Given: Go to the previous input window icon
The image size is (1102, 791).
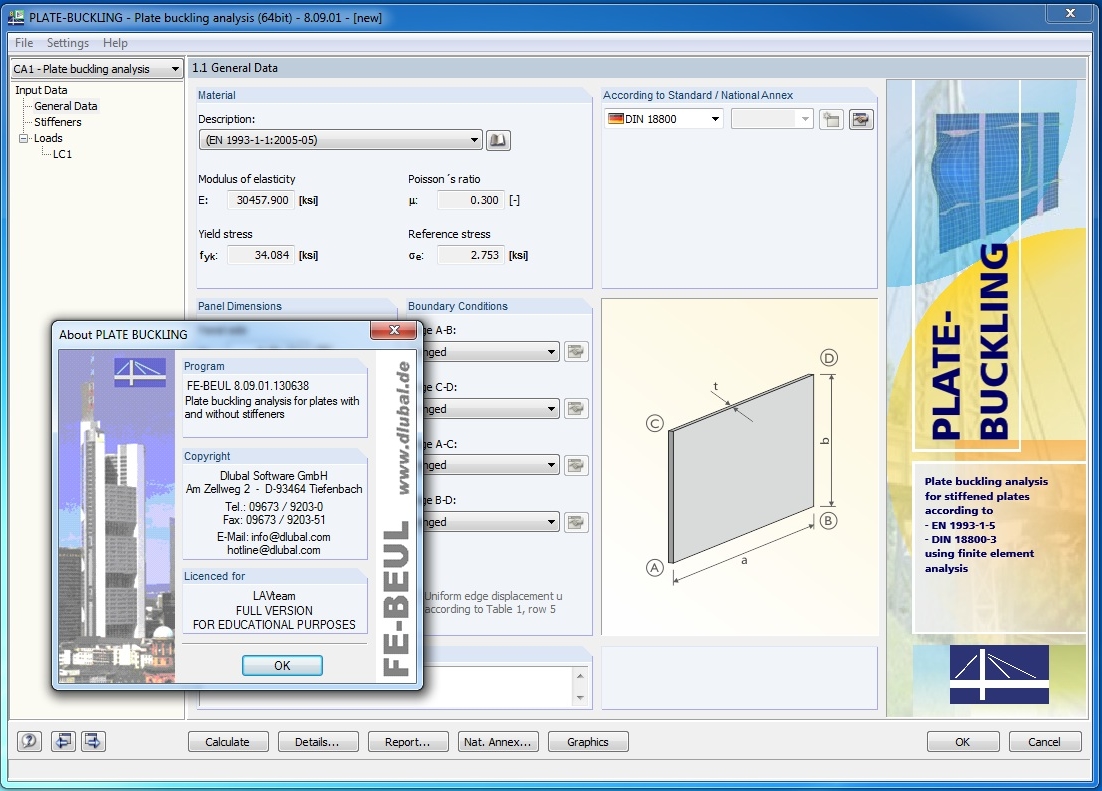Looking at the screenshot, I should point(63,741).
